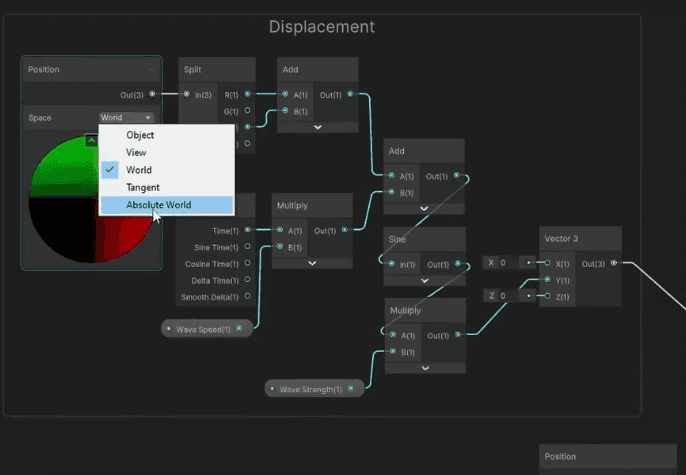The height and width of the screenshot is (475, 686).
Task: Expand the first Add node preview chevron
Action: (318, 127)
